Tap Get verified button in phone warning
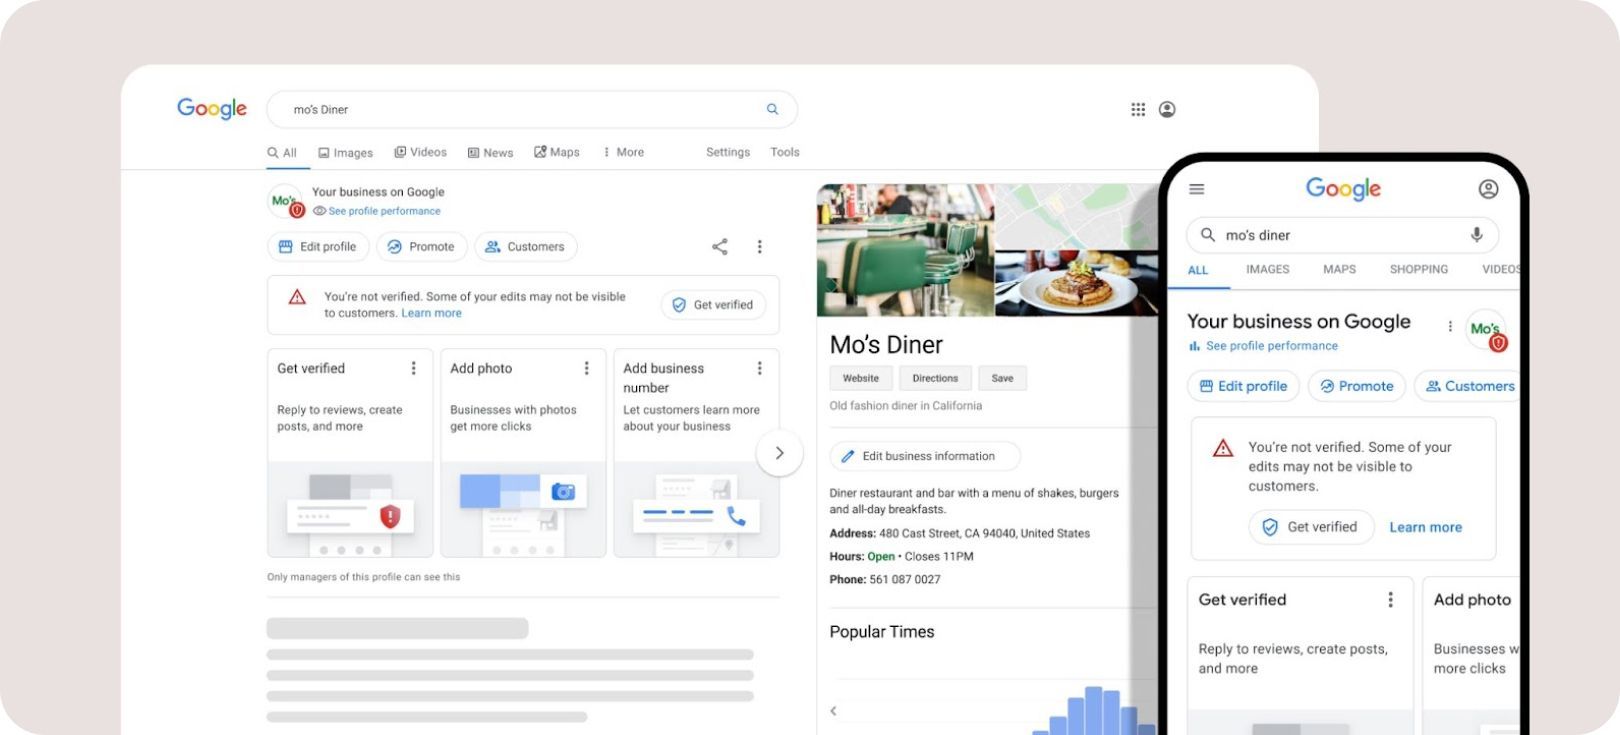Image resolution: width=1620 pixels, height=735 pixels. (x=1311, y=527)
